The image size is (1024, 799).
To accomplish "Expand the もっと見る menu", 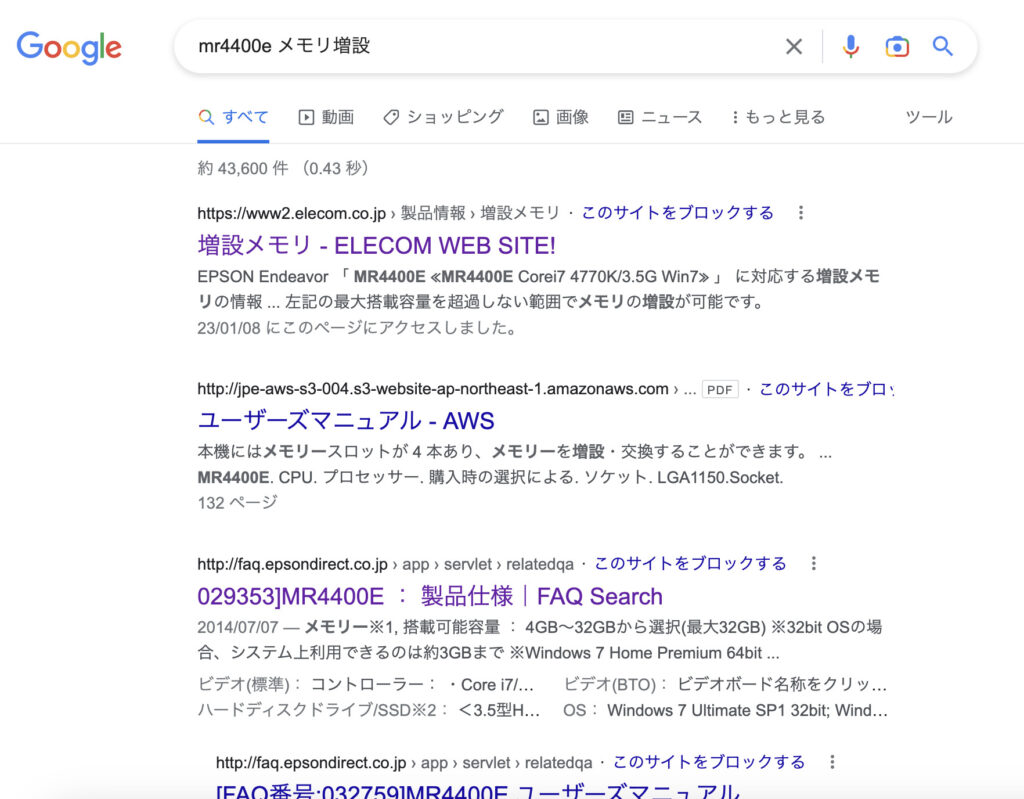I will 778,117.
